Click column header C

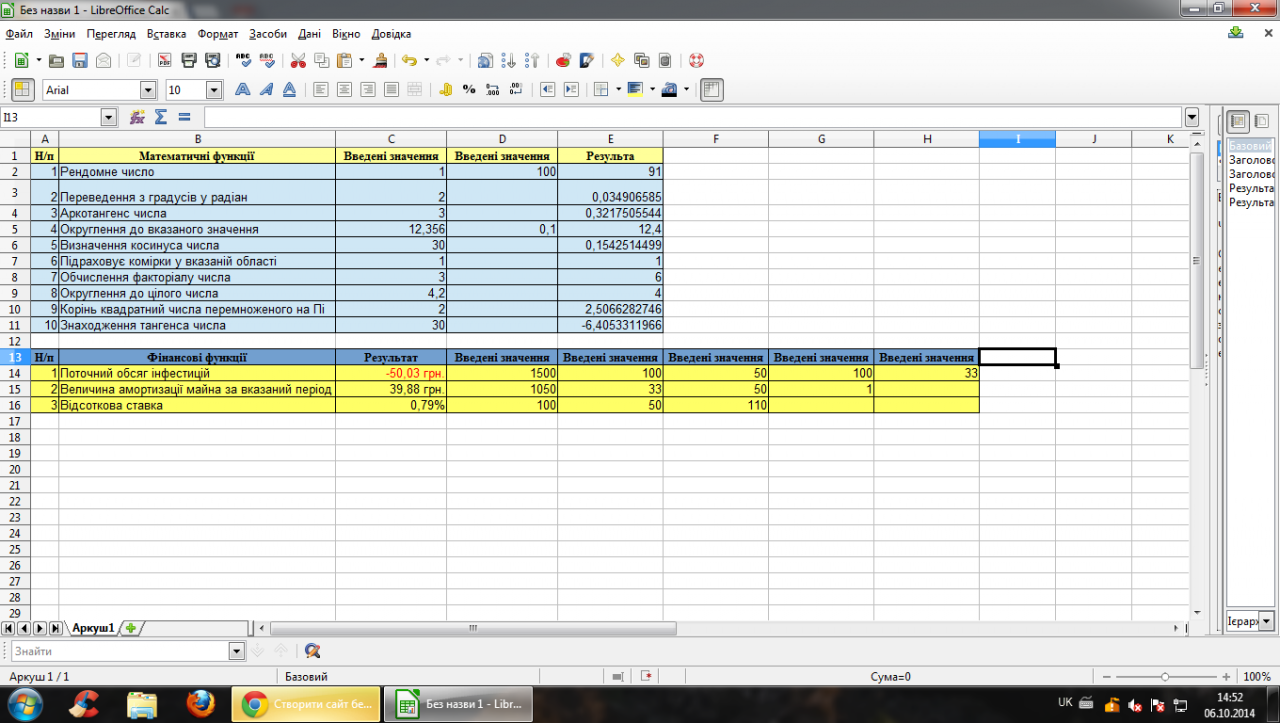(x=390, y=139)
